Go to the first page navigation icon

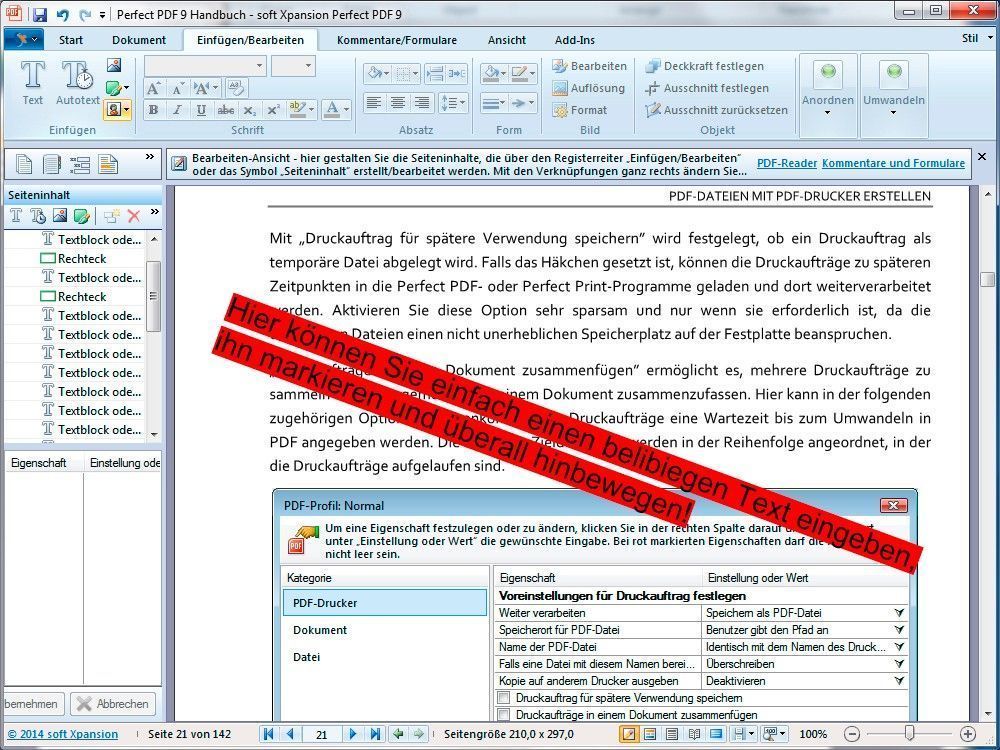(x=268, y=734)
